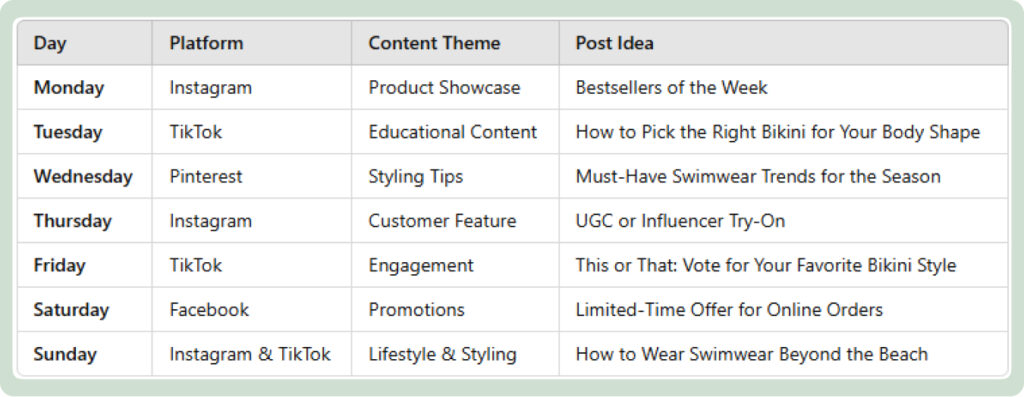The width and height of the screenshot is (1024, 397).
Task: Select the Educational Content cell
Action: [453, 132]
